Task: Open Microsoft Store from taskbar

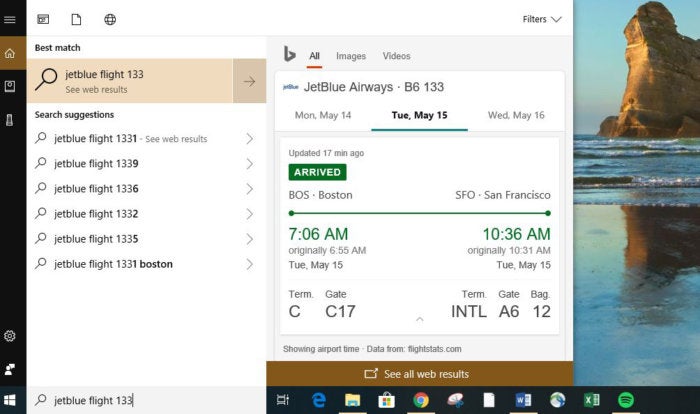Action: (386, 400)
